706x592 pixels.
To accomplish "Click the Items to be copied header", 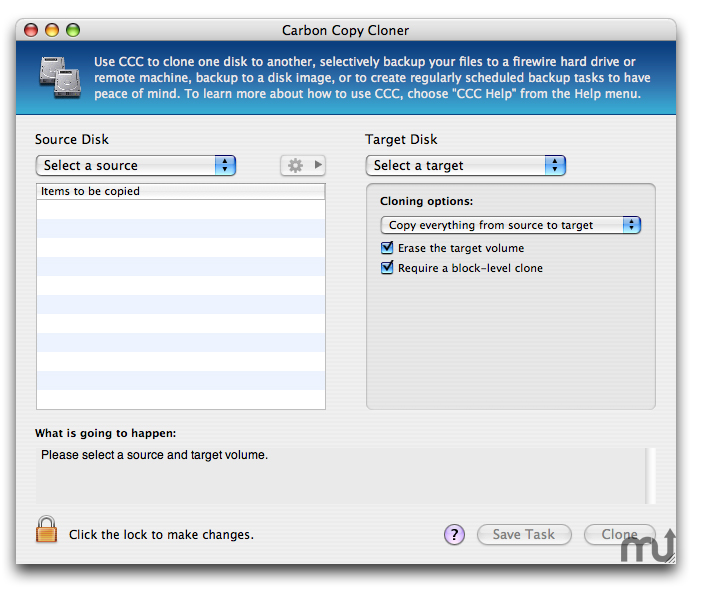I will (181, 191).
